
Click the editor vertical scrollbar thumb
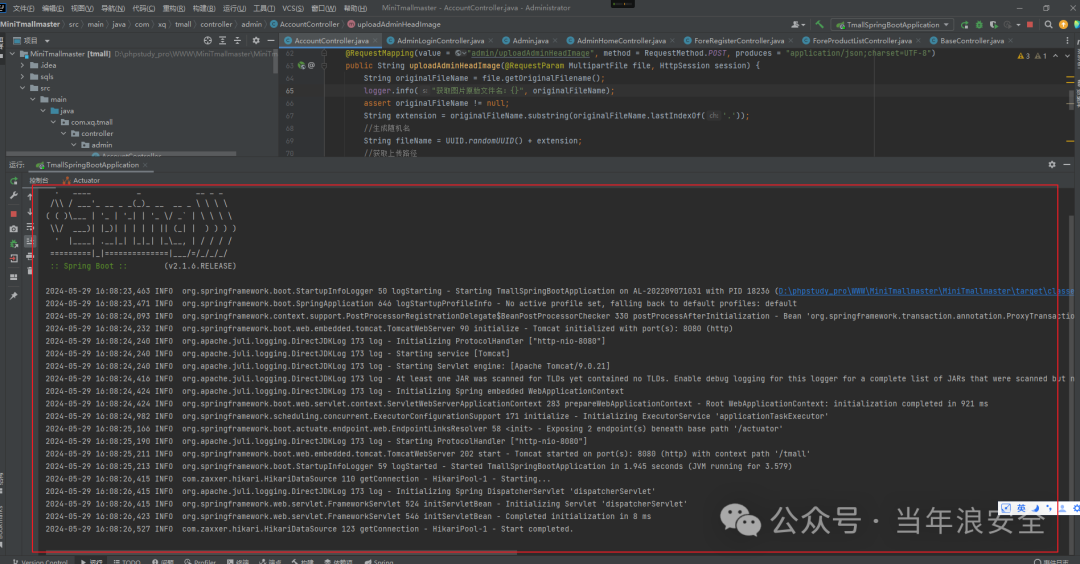[x=1070, y=98]
